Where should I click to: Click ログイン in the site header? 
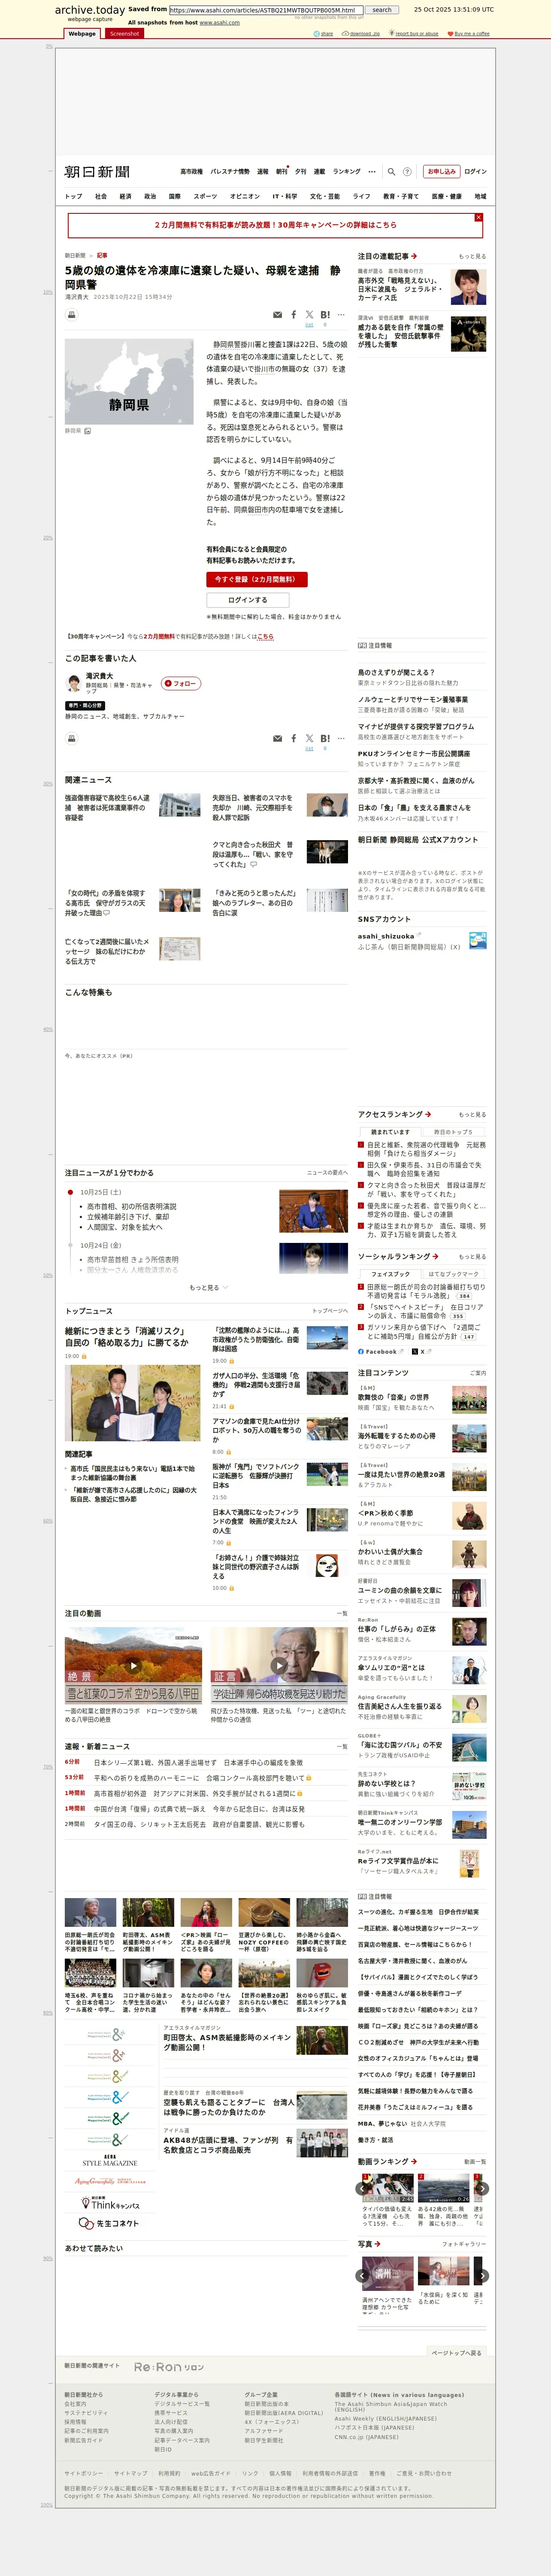pos(476,172)
